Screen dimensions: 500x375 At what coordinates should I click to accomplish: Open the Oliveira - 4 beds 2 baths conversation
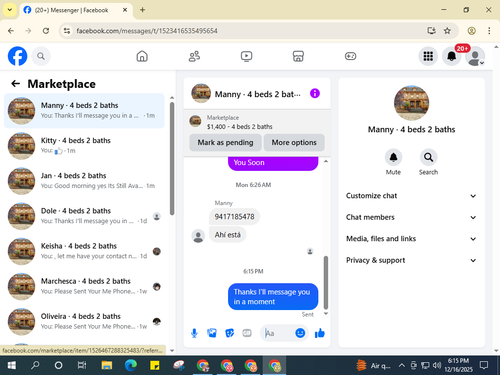coord(84,322)
